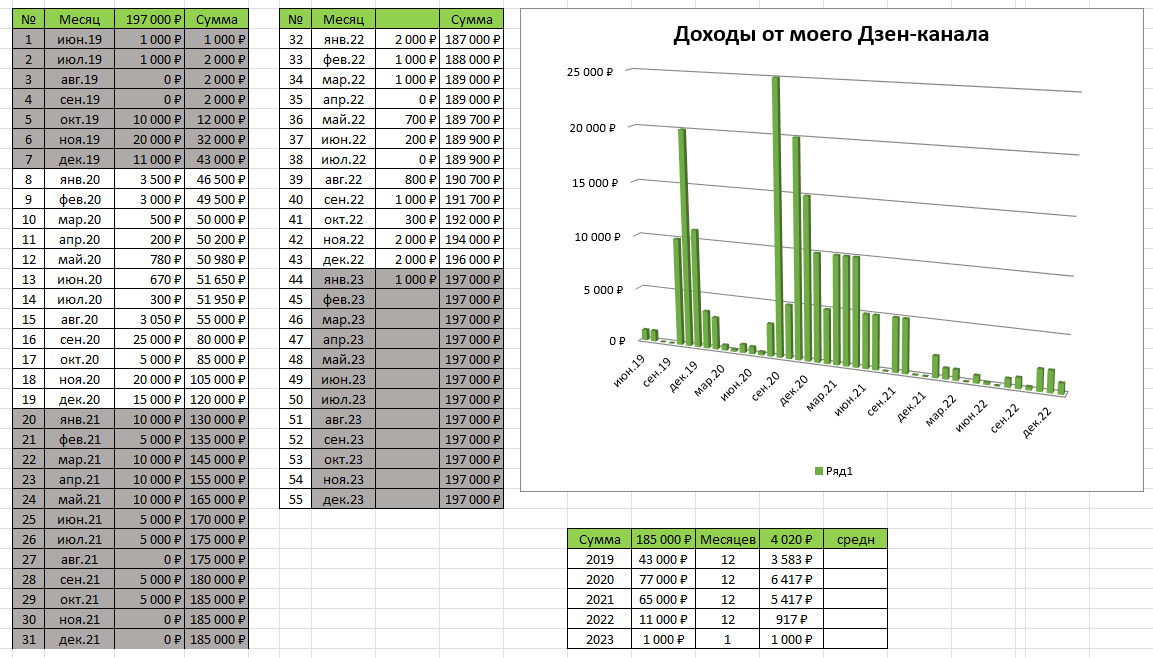The image size is (1153, 658).
Task: Click the 'Месяцев' summary header cell
Action: pos(727,539)
